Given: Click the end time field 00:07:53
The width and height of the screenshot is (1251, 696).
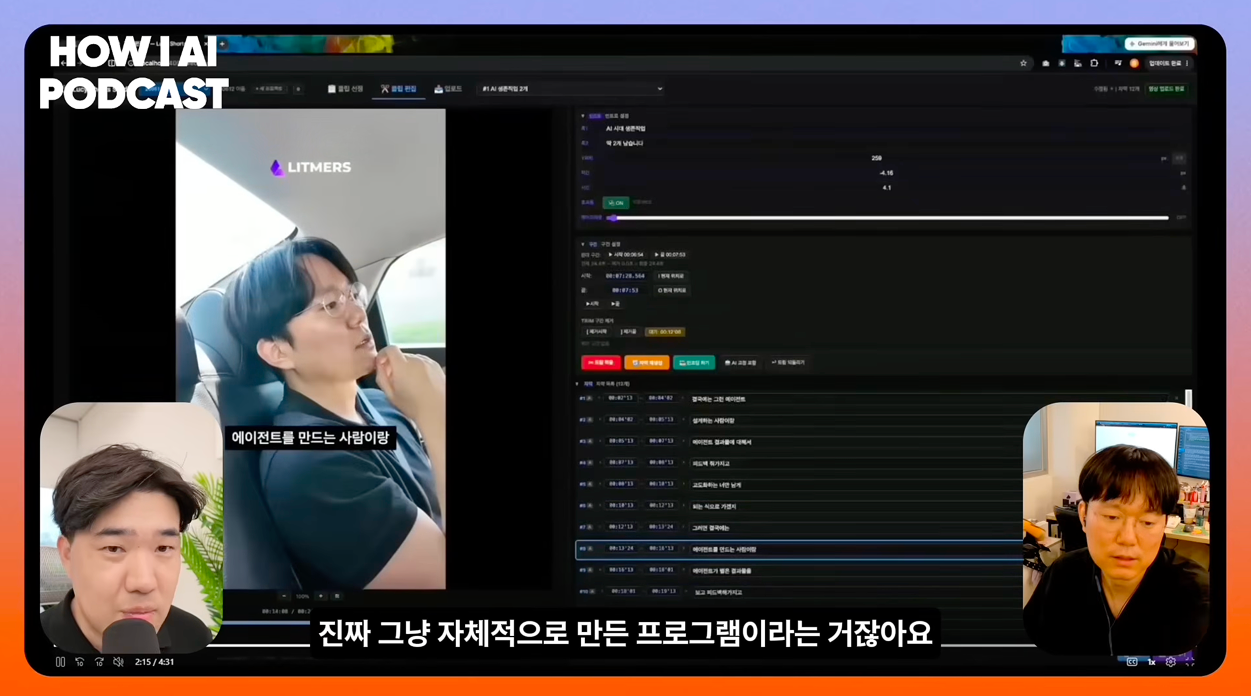Looking at the screenshot, I should pos(625,290).
